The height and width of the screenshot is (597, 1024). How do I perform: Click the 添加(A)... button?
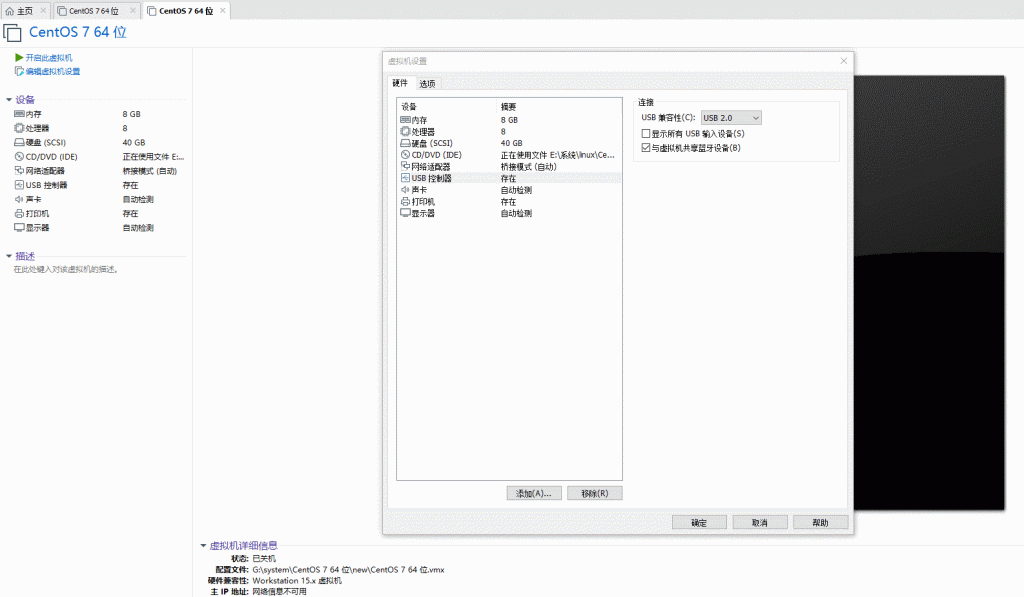[534, 493]
